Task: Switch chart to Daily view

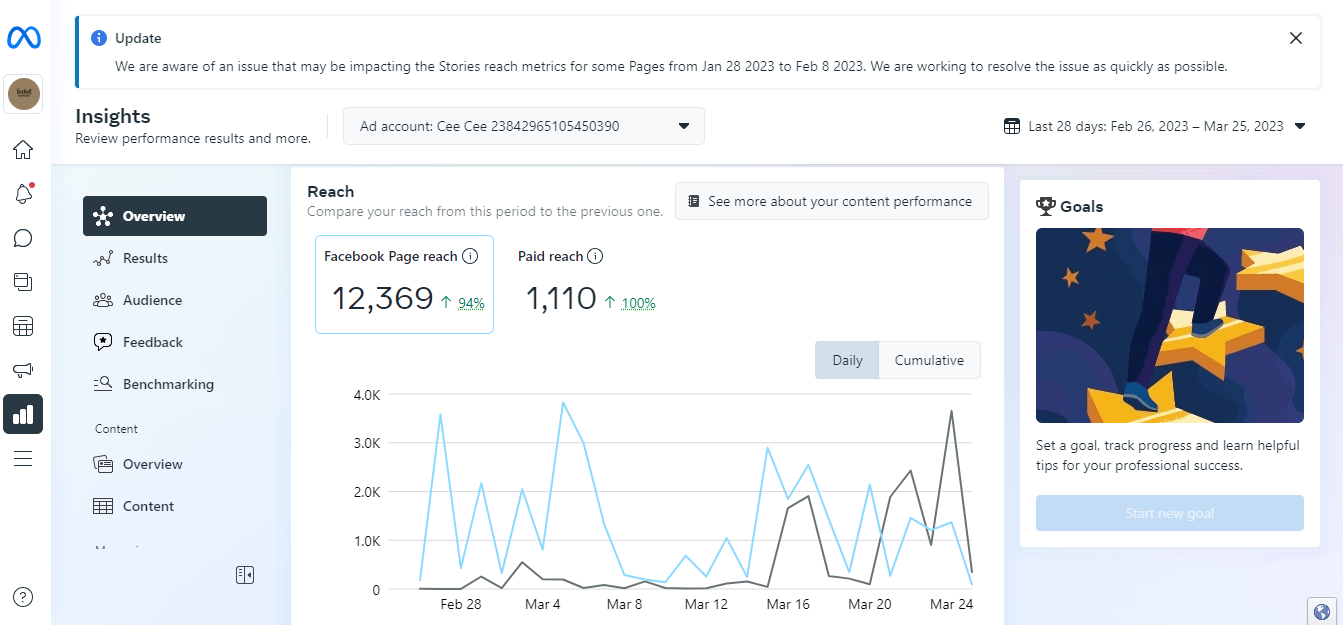Action: 847,360
